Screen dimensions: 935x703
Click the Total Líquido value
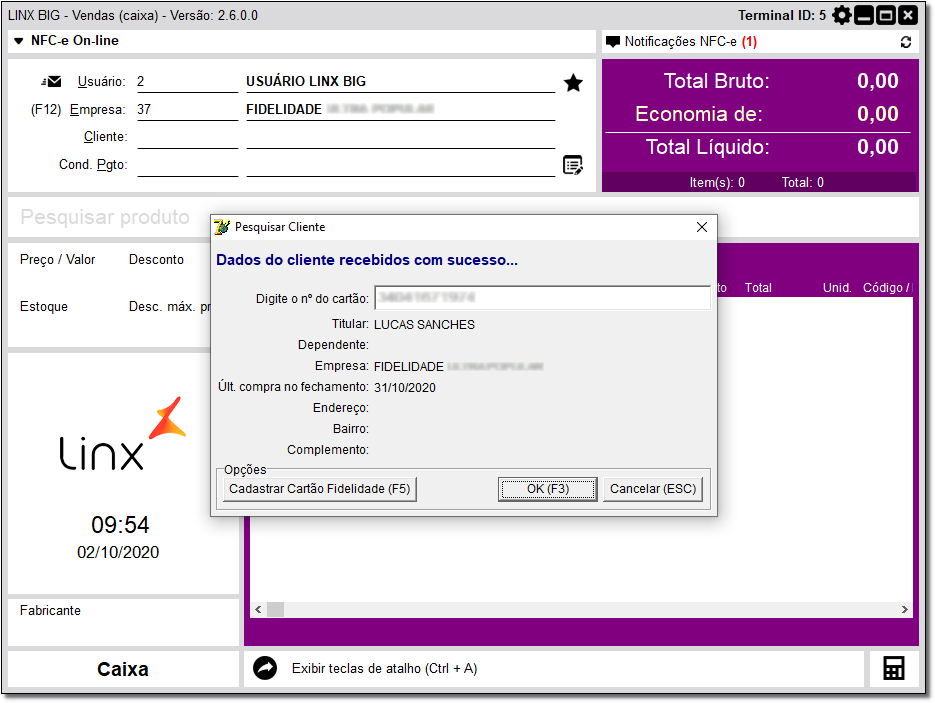877,147
